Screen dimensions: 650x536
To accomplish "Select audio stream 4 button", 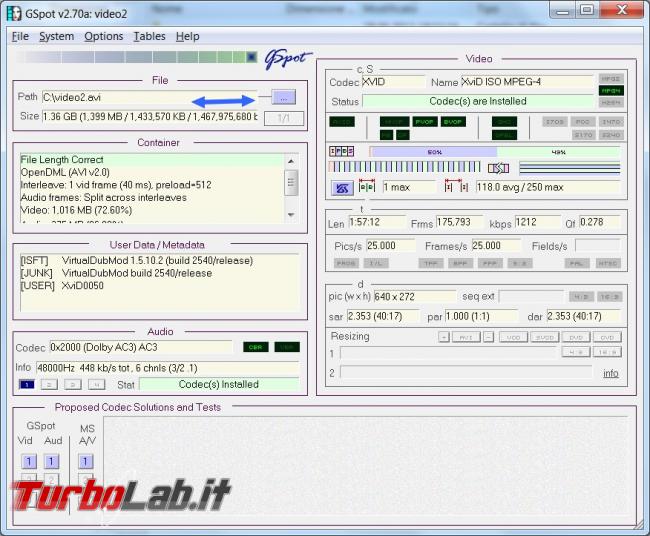I will pyautogui.click(x=97, y=385).
